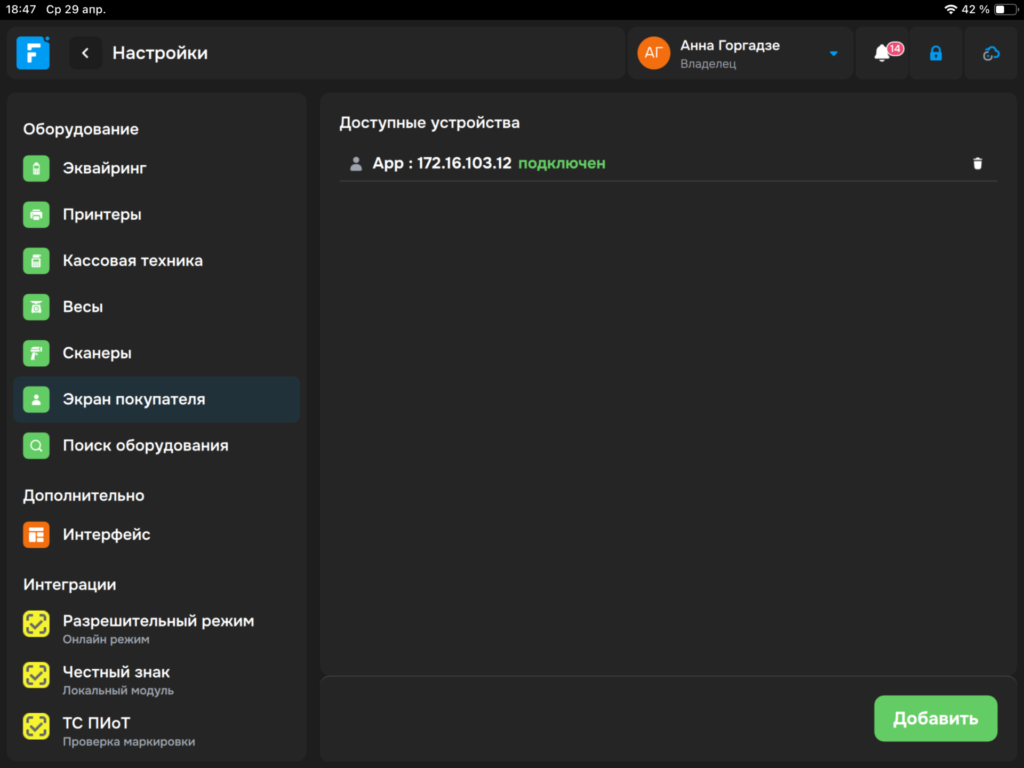Tap the подключен status text
The width and height of the screenshot is (1024, 768).
pos(562,163)
